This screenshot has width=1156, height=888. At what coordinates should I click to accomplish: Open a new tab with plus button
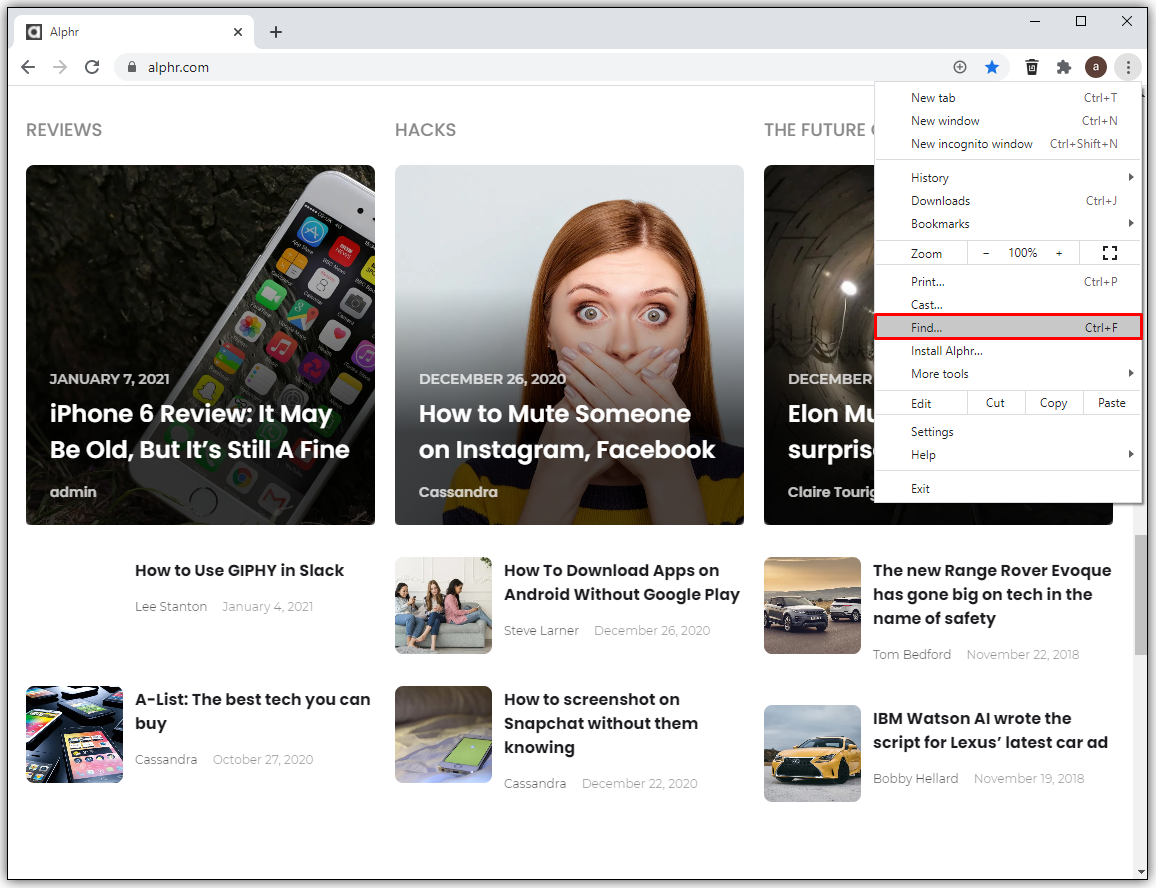276,32
